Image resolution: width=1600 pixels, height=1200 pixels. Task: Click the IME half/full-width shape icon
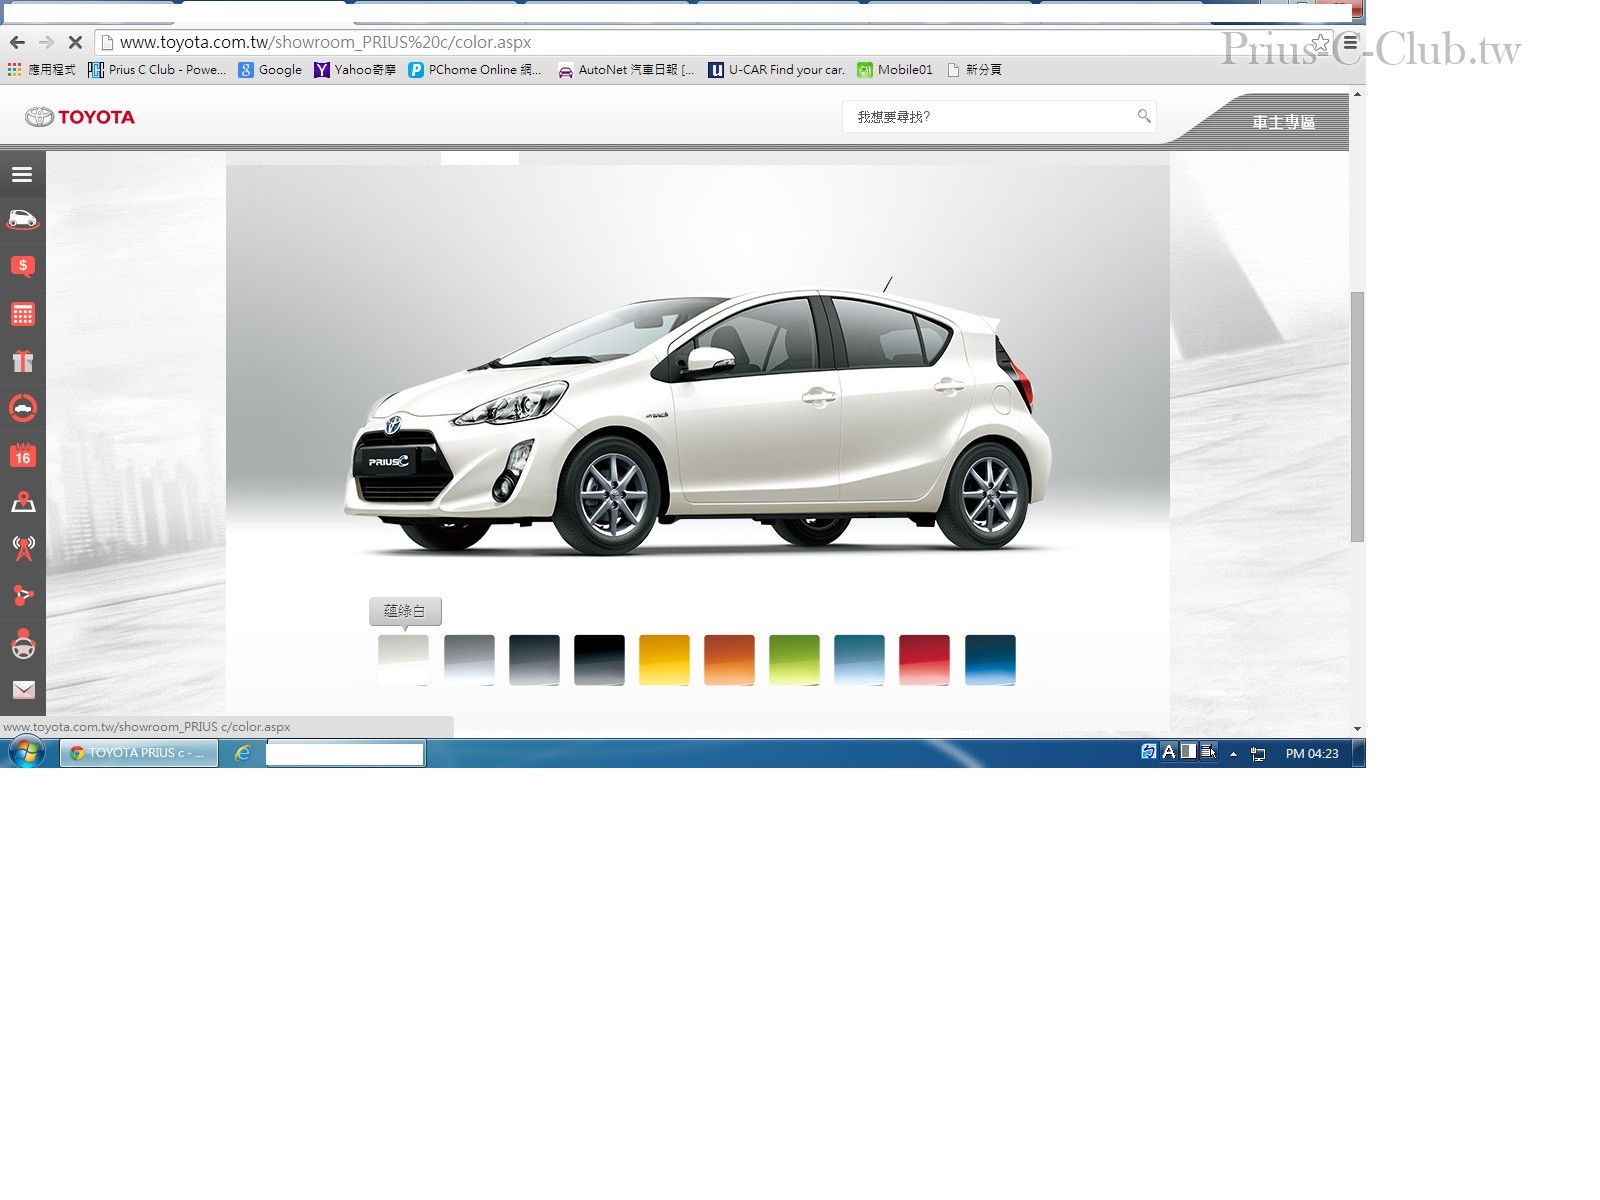[x=1188, y=752]
